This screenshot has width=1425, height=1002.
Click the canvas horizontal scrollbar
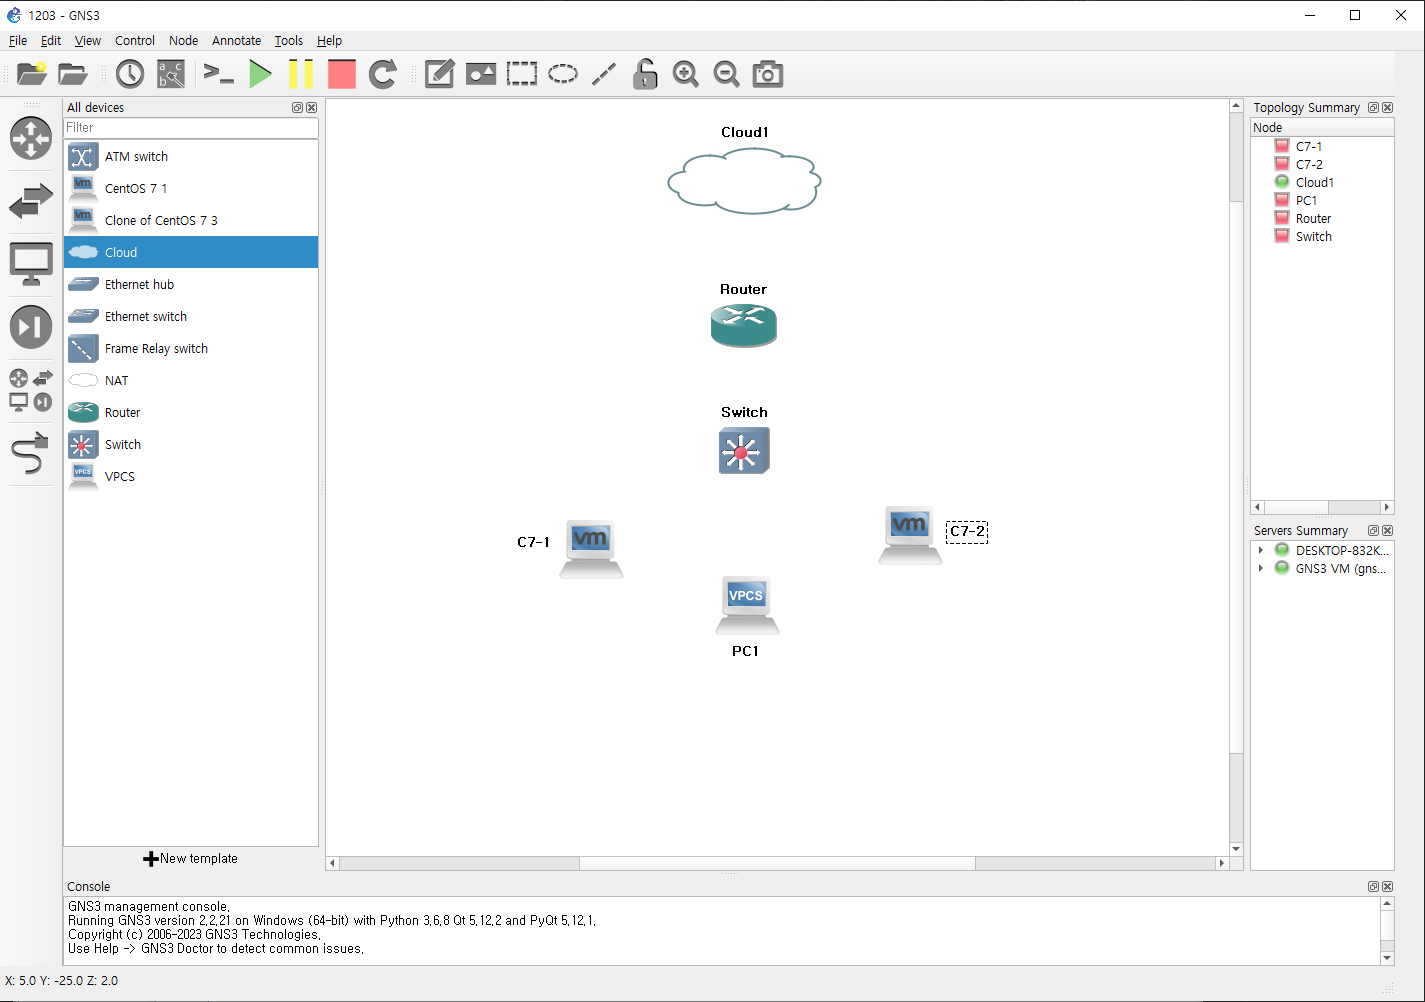[x=777, y=863]
